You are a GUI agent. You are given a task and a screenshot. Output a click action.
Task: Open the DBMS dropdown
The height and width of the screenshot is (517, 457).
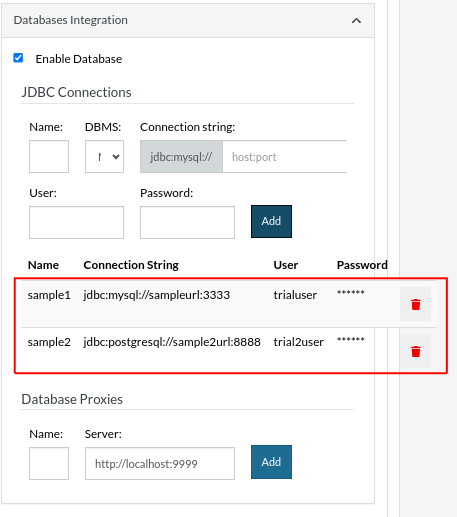[x=104, y=156]
